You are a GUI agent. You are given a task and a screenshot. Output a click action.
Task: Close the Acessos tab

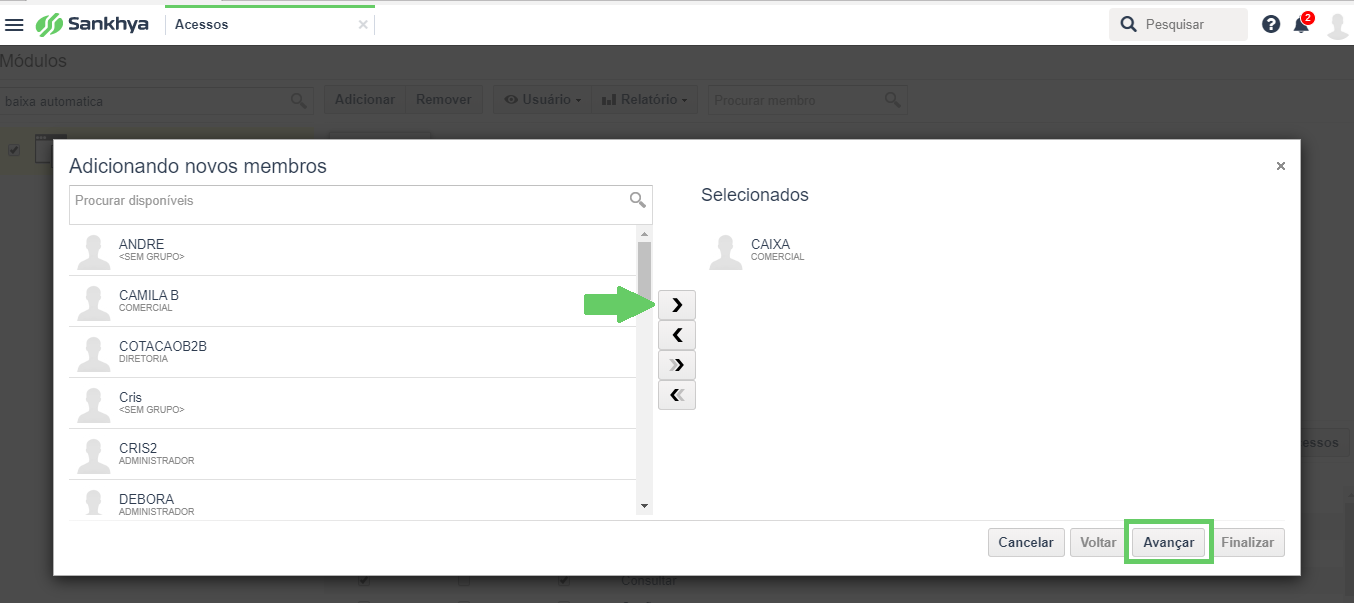point(363,25)
